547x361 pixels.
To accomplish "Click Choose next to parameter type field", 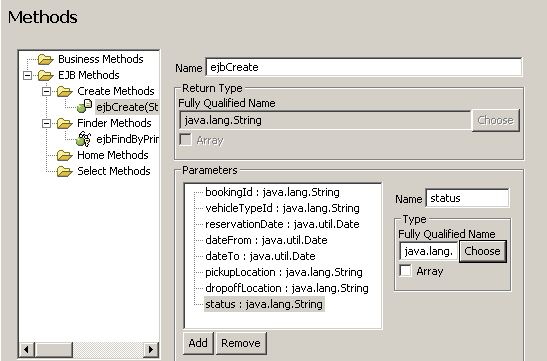I will point(482,251).
